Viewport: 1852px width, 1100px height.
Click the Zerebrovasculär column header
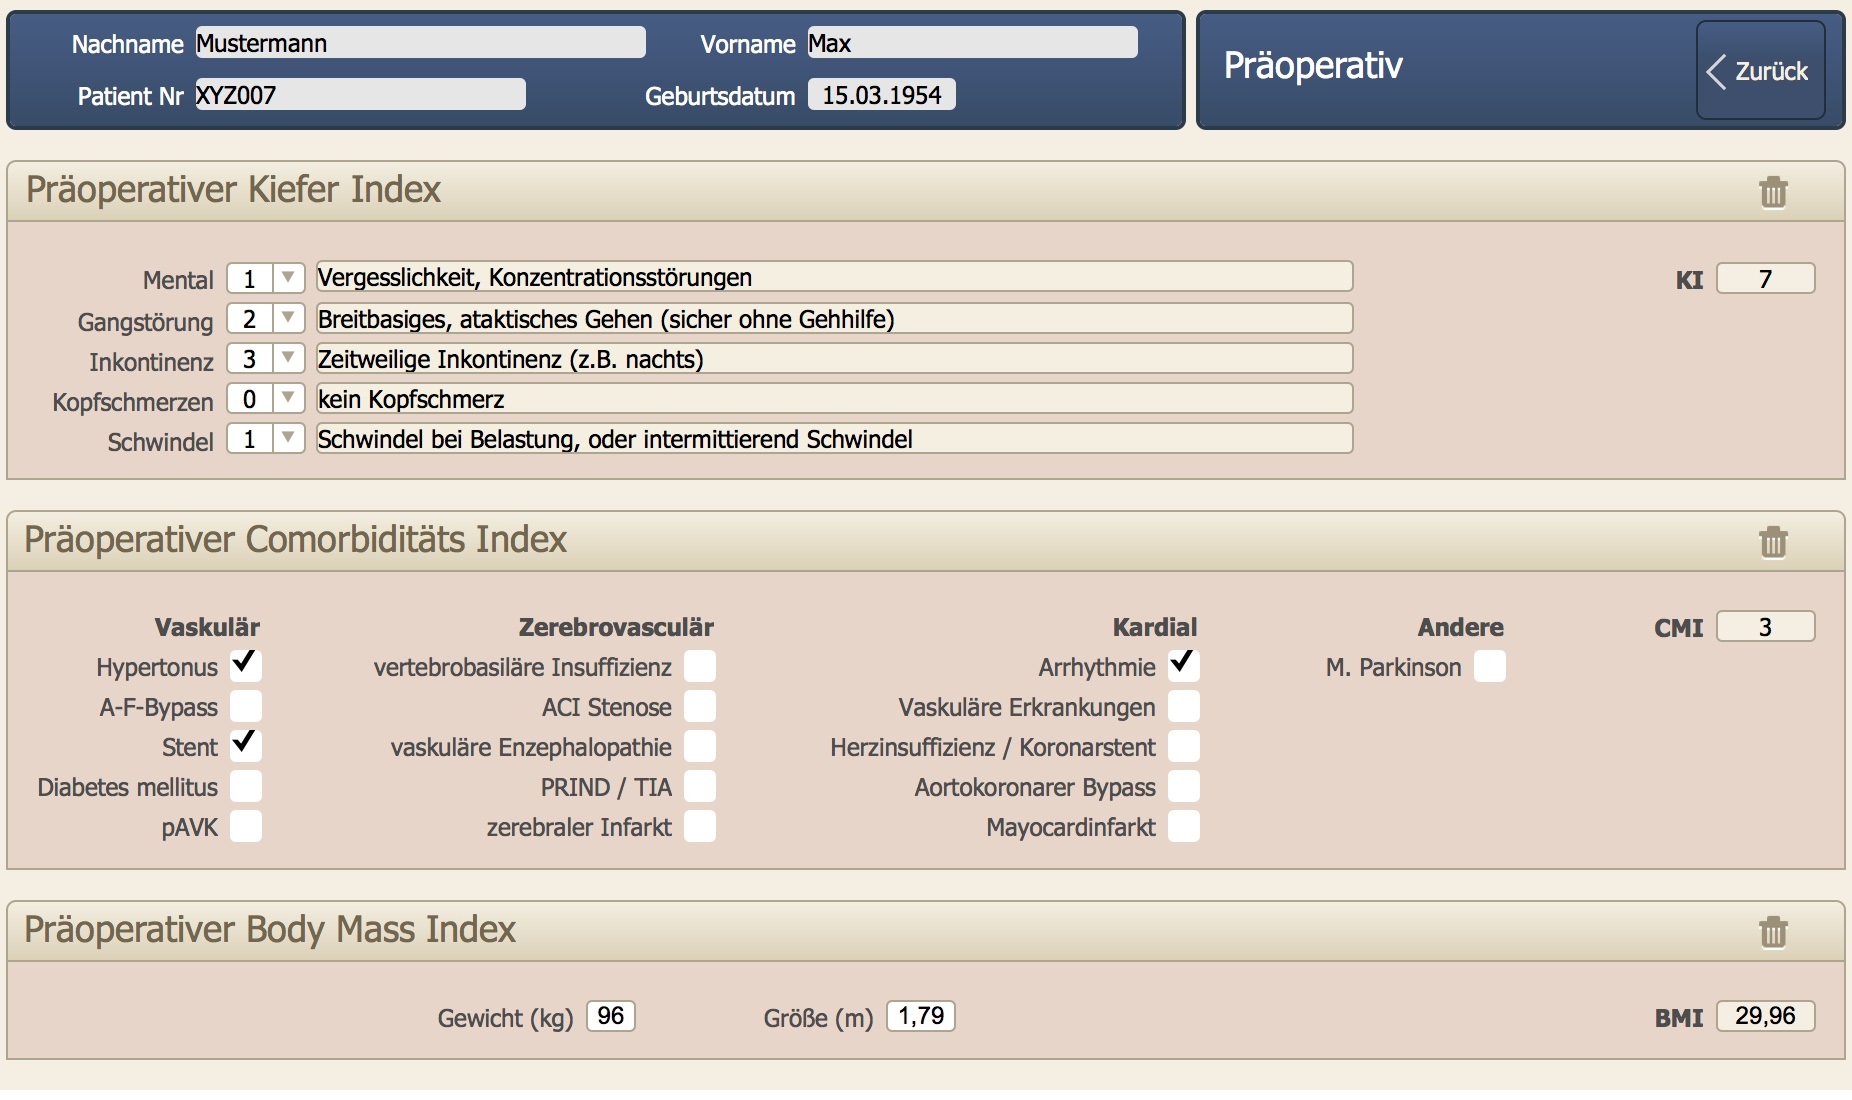point(616,627)
